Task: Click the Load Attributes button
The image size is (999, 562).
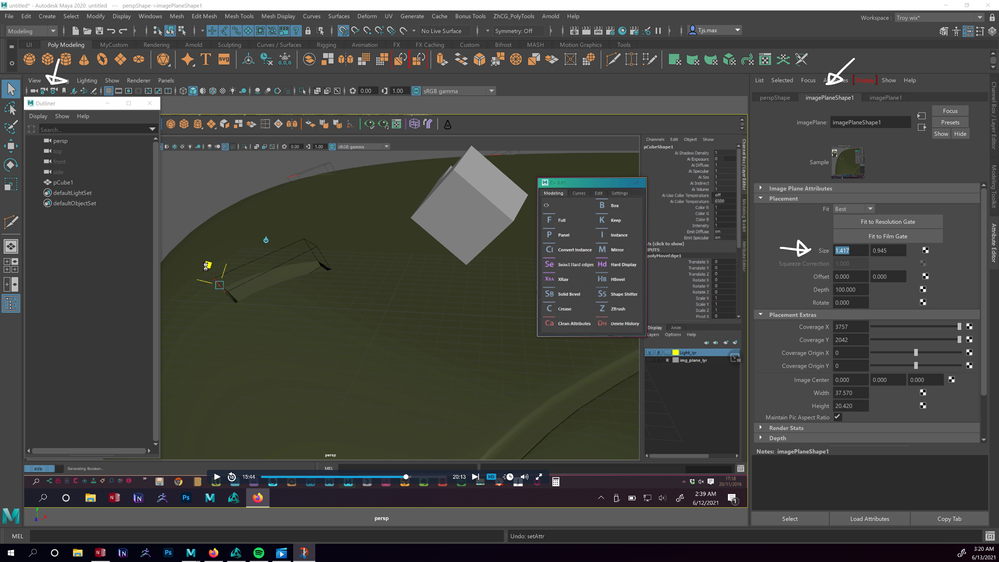Action: tap(869, 519)
